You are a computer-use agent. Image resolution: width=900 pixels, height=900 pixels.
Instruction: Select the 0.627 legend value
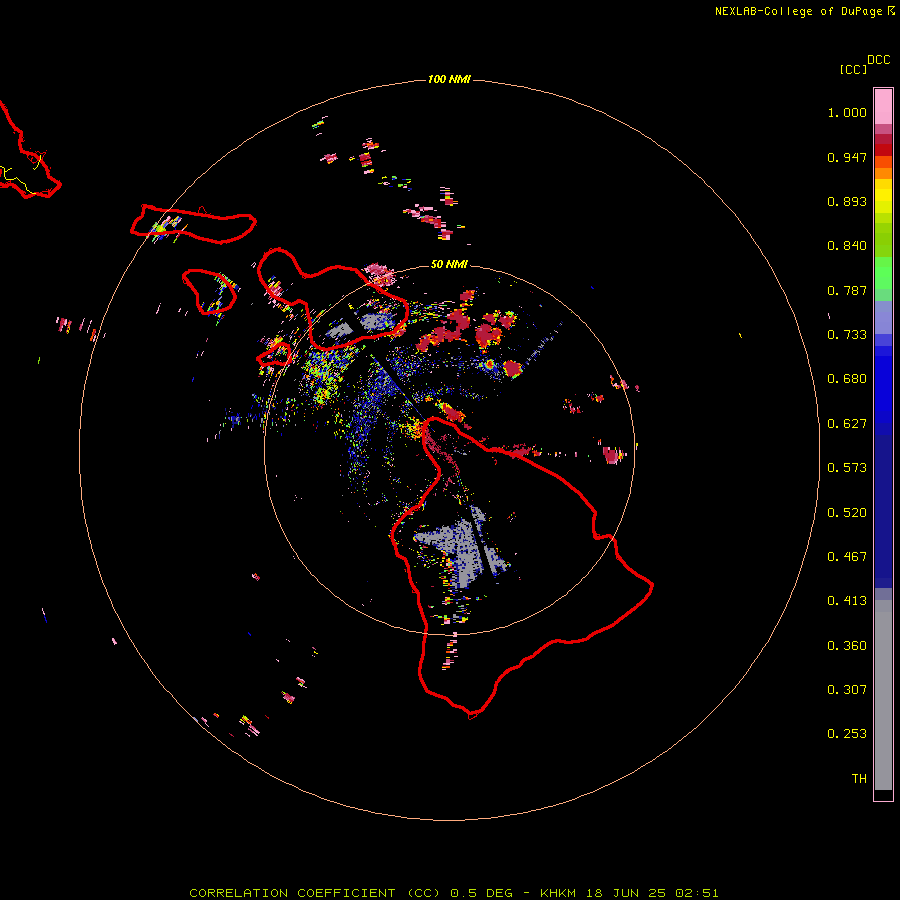(847, 424)
